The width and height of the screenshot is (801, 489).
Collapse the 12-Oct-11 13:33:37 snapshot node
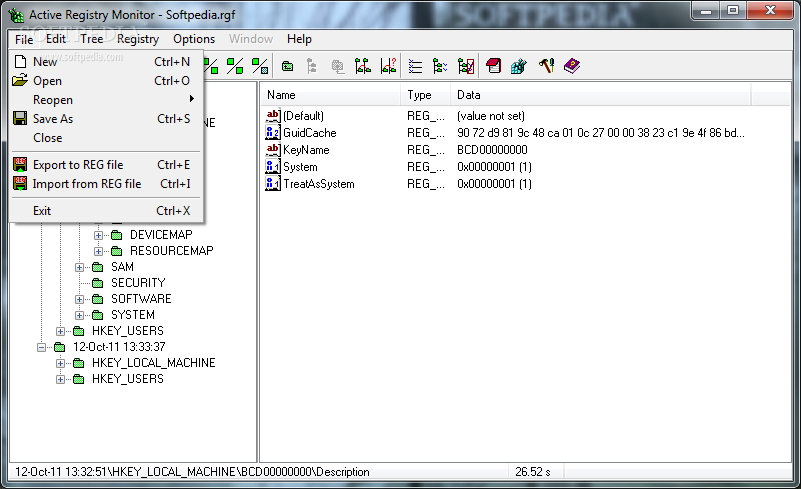41,347
